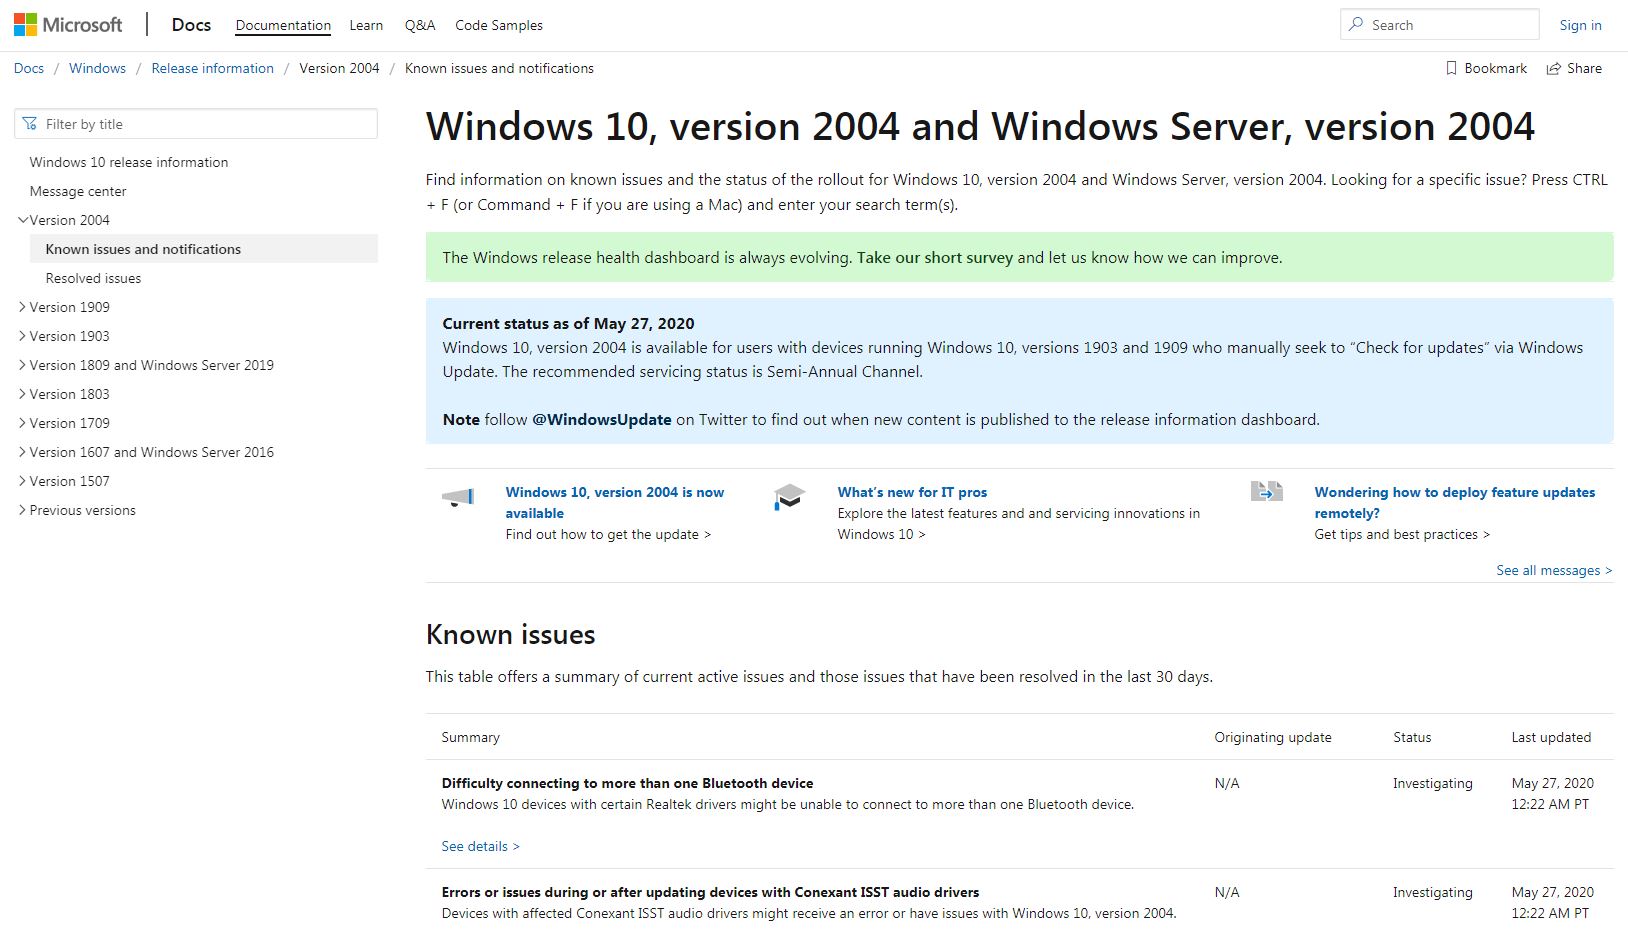Screen dimensions: 1628x935
Task: Click the filter icon in title filter box
Action: point(30,124)
